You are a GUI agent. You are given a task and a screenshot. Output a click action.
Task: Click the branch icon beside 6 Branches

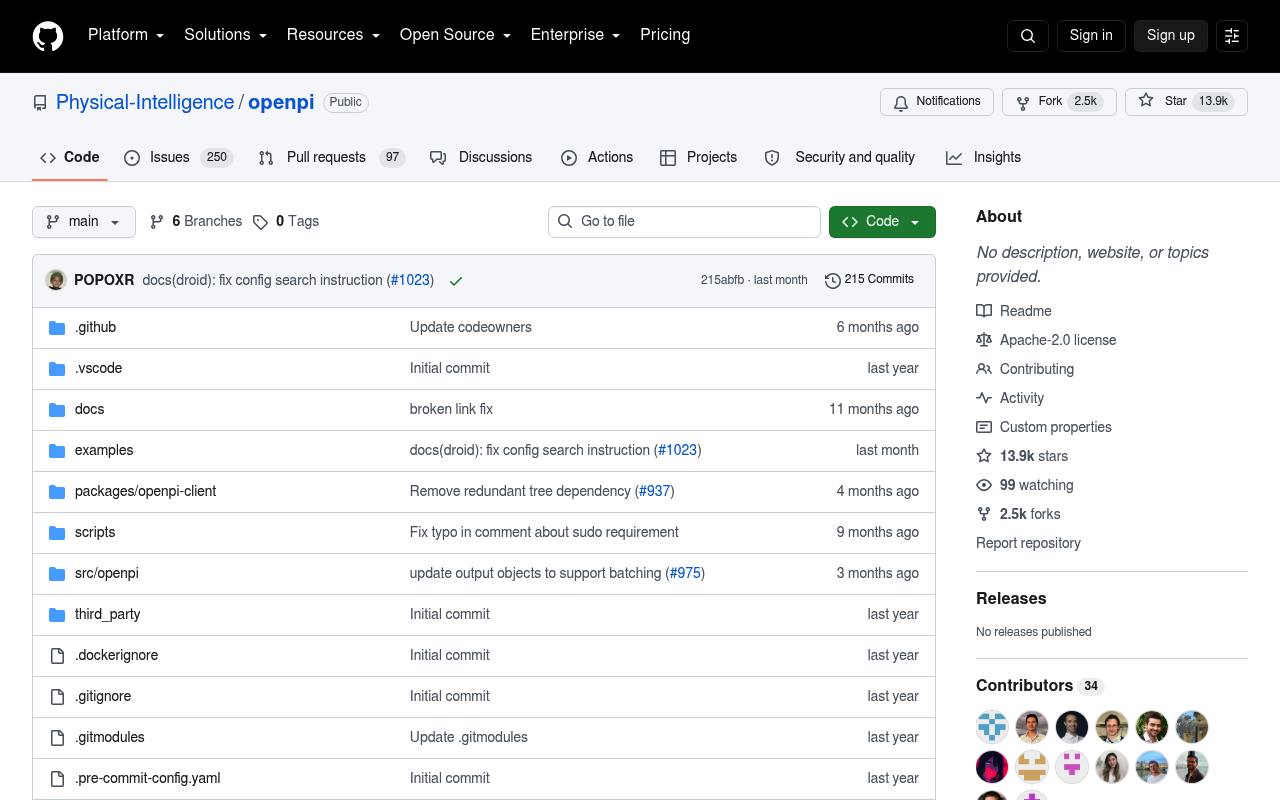156,222
